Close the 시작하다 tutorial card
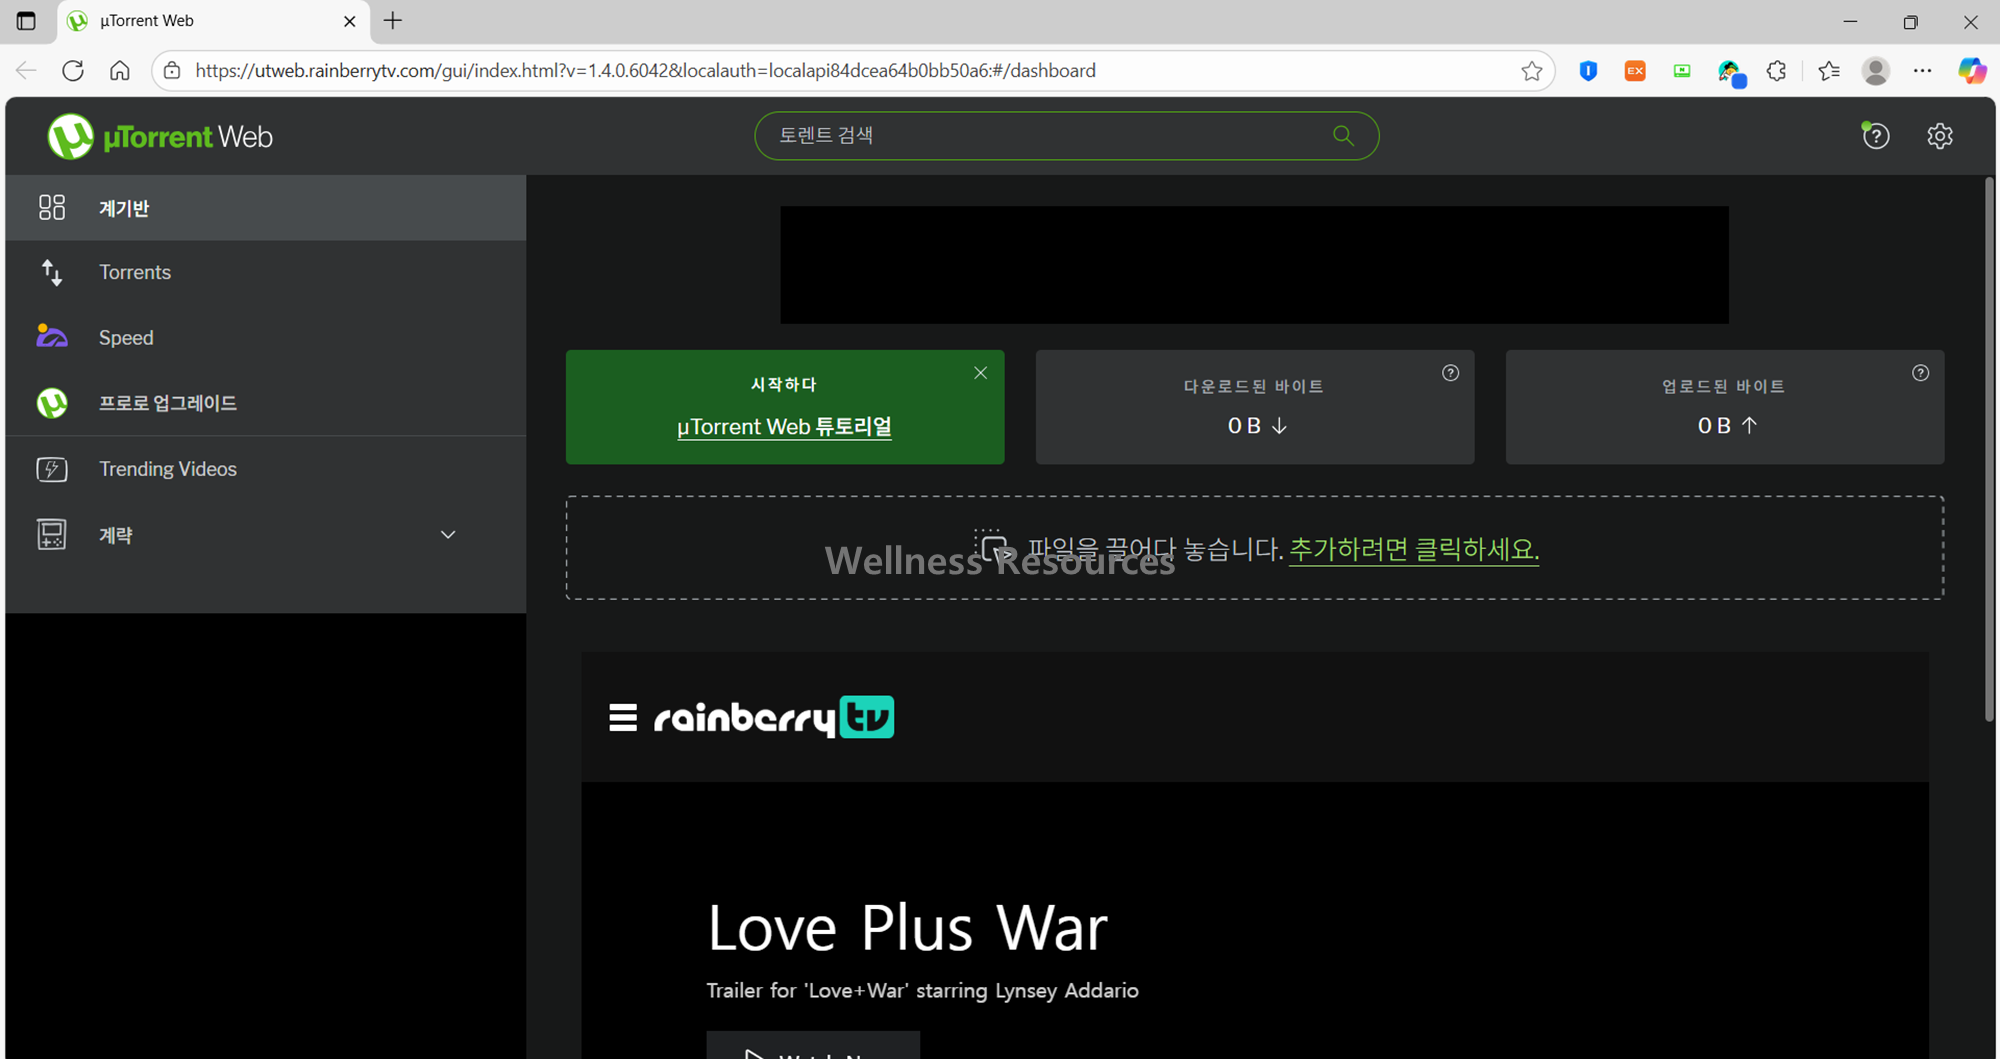 (x=981, y=373)
